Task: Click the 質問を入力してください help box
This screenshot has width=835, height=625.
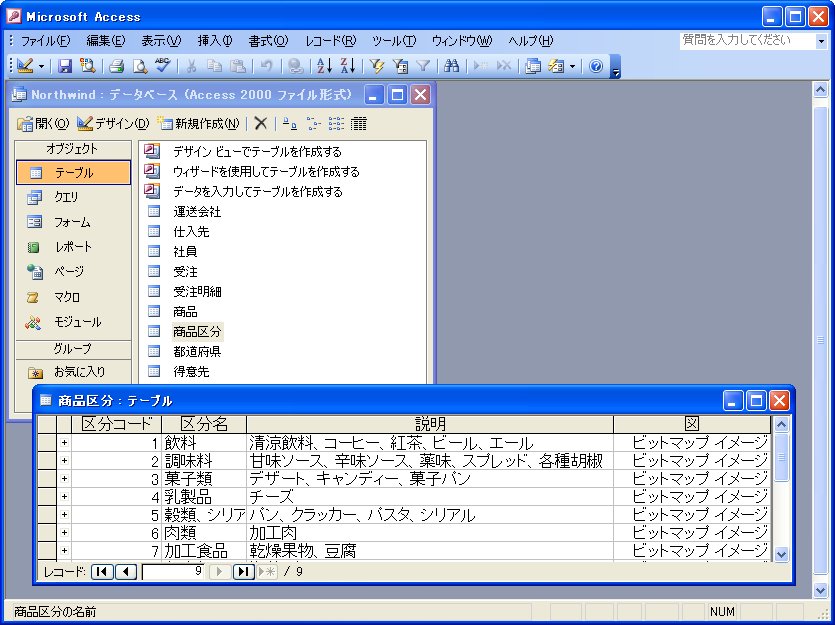Action: coord(748,40)
